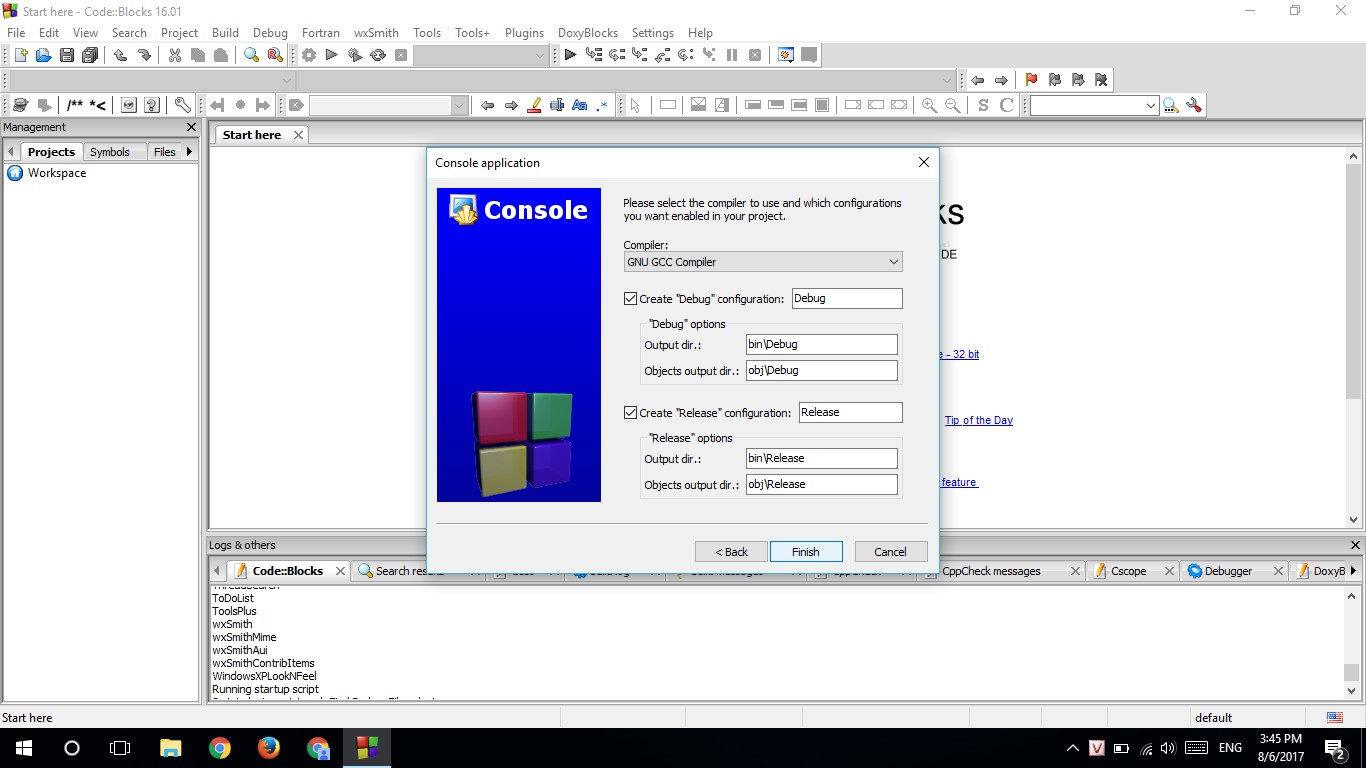Click the Debugging windows icon
The height and width of the screenshot is (768, 1366).
coord(786,55)
